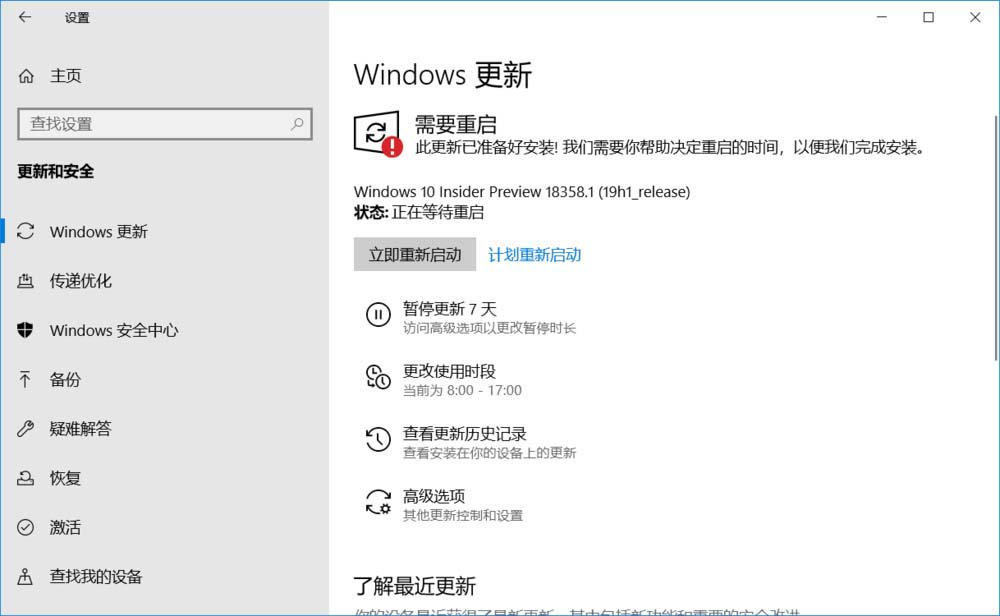Click the vertical scrollbar on the right

996,237
